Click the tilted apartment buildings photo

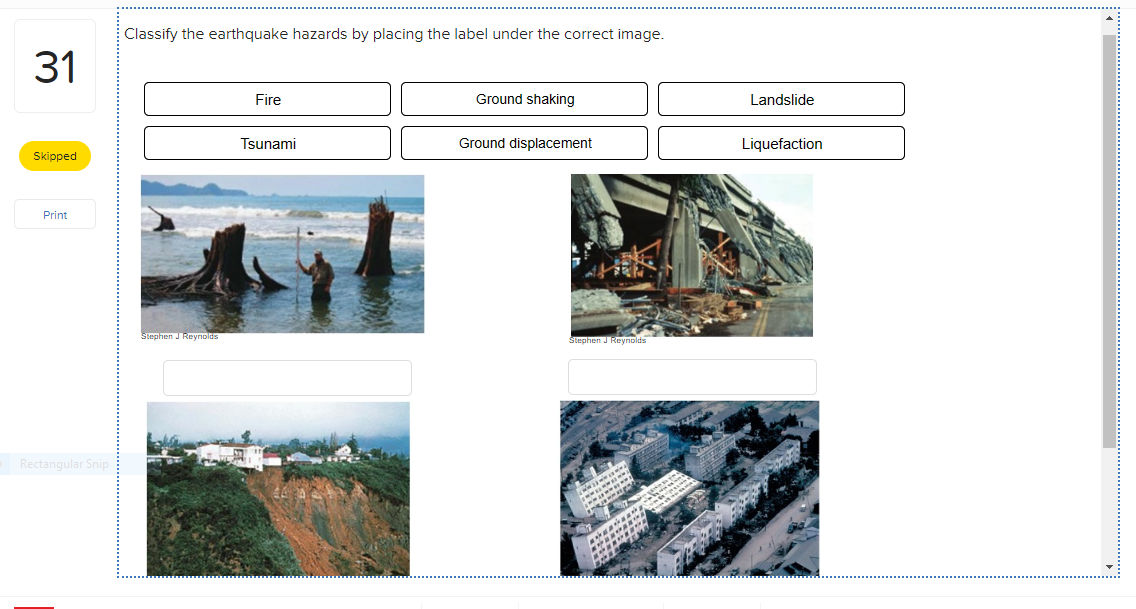689,489
